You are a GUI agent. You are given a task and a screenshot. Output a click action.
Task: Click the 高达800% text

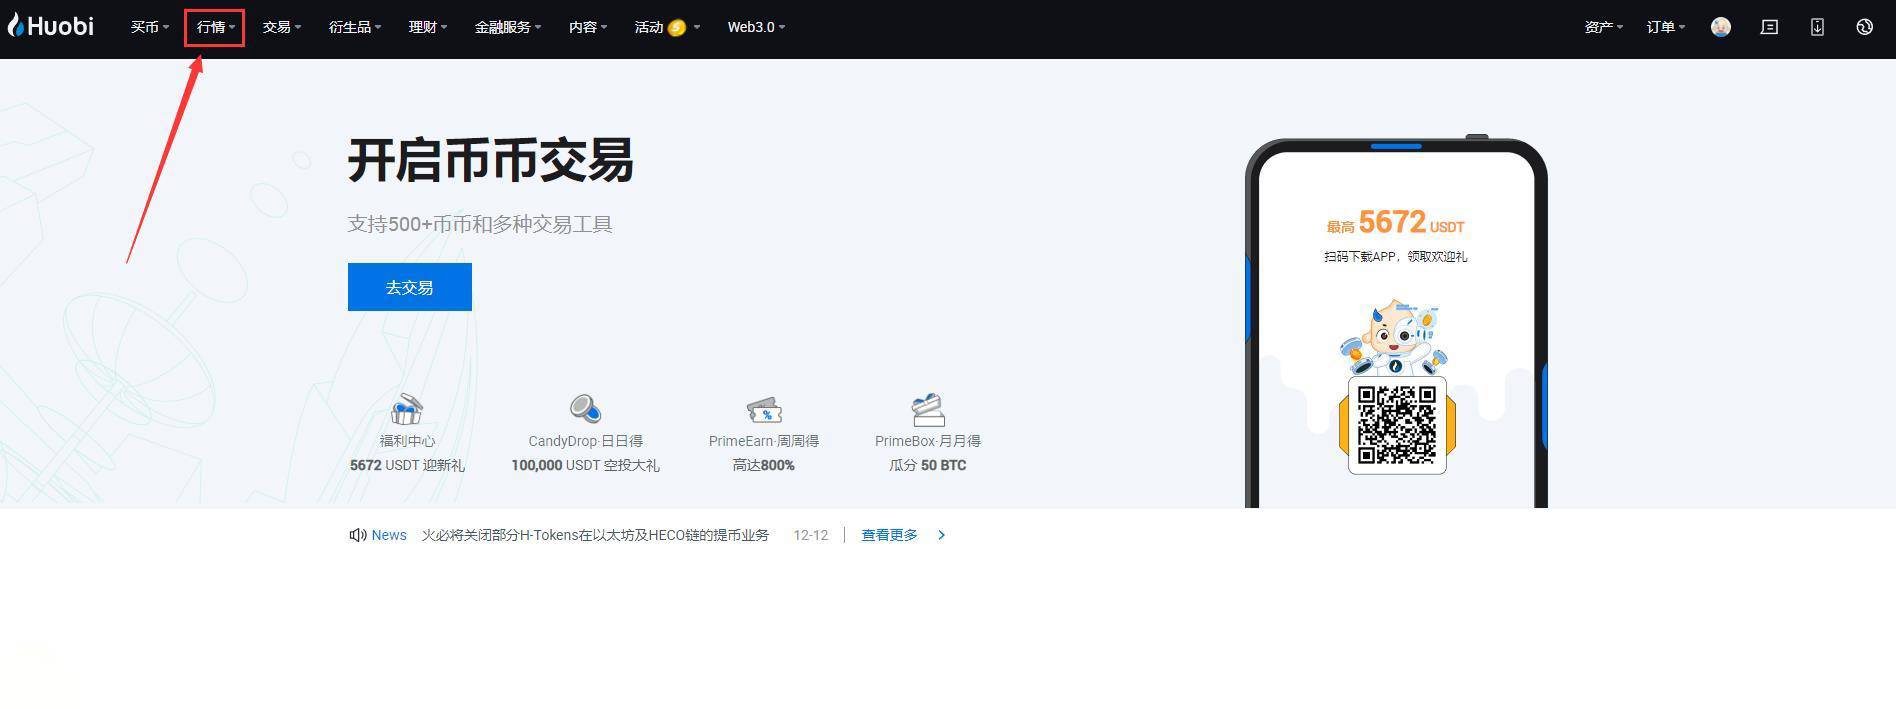click(764, 465)
